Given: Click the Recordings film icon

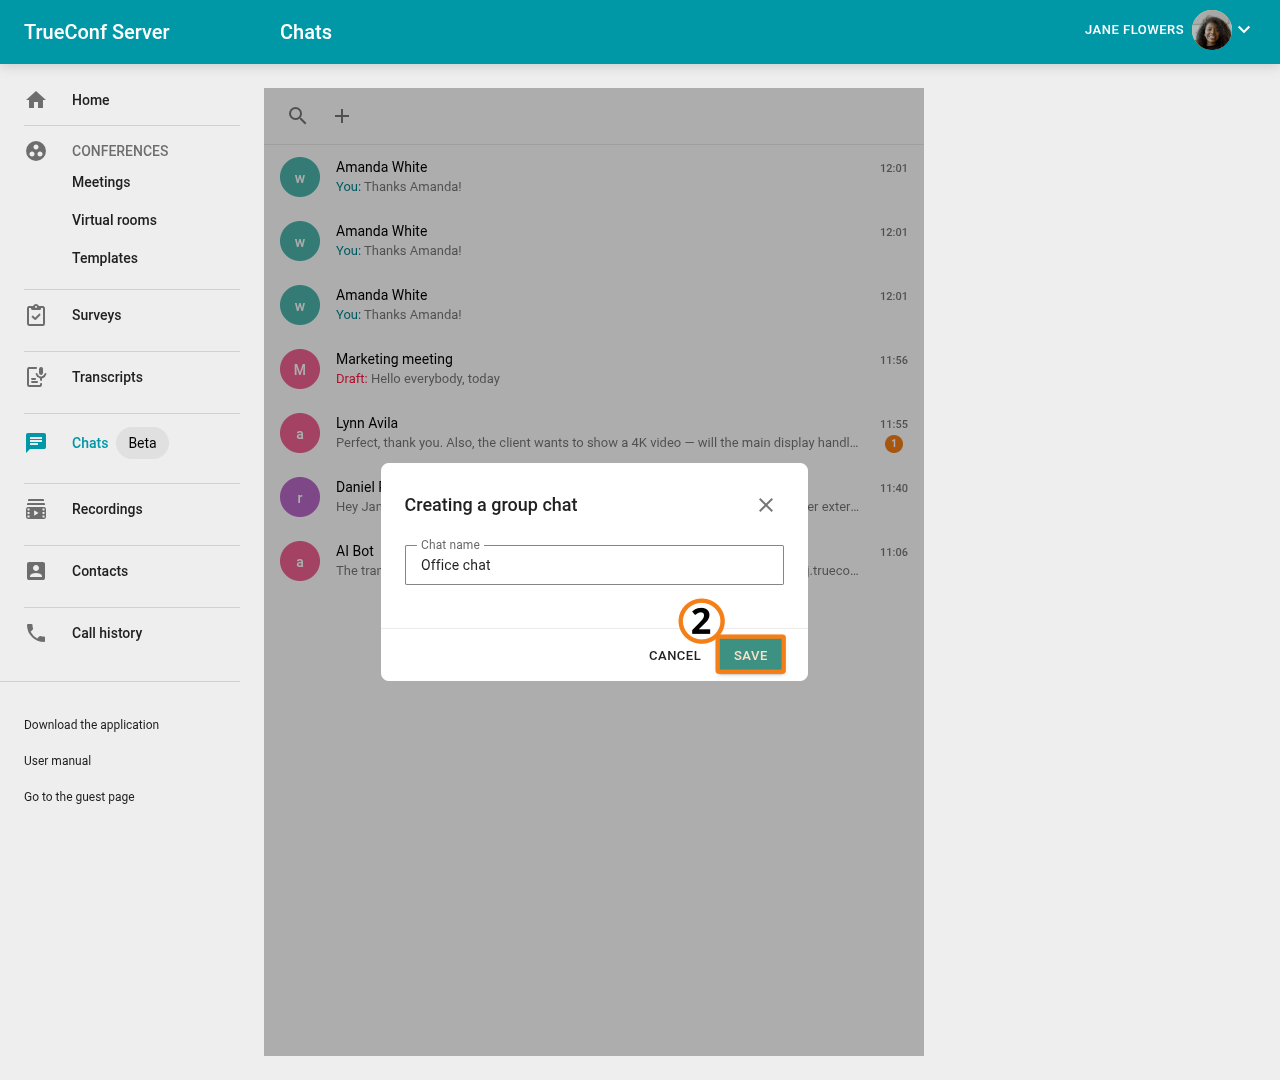Looking at the screenshot, I should coord(36,509).
